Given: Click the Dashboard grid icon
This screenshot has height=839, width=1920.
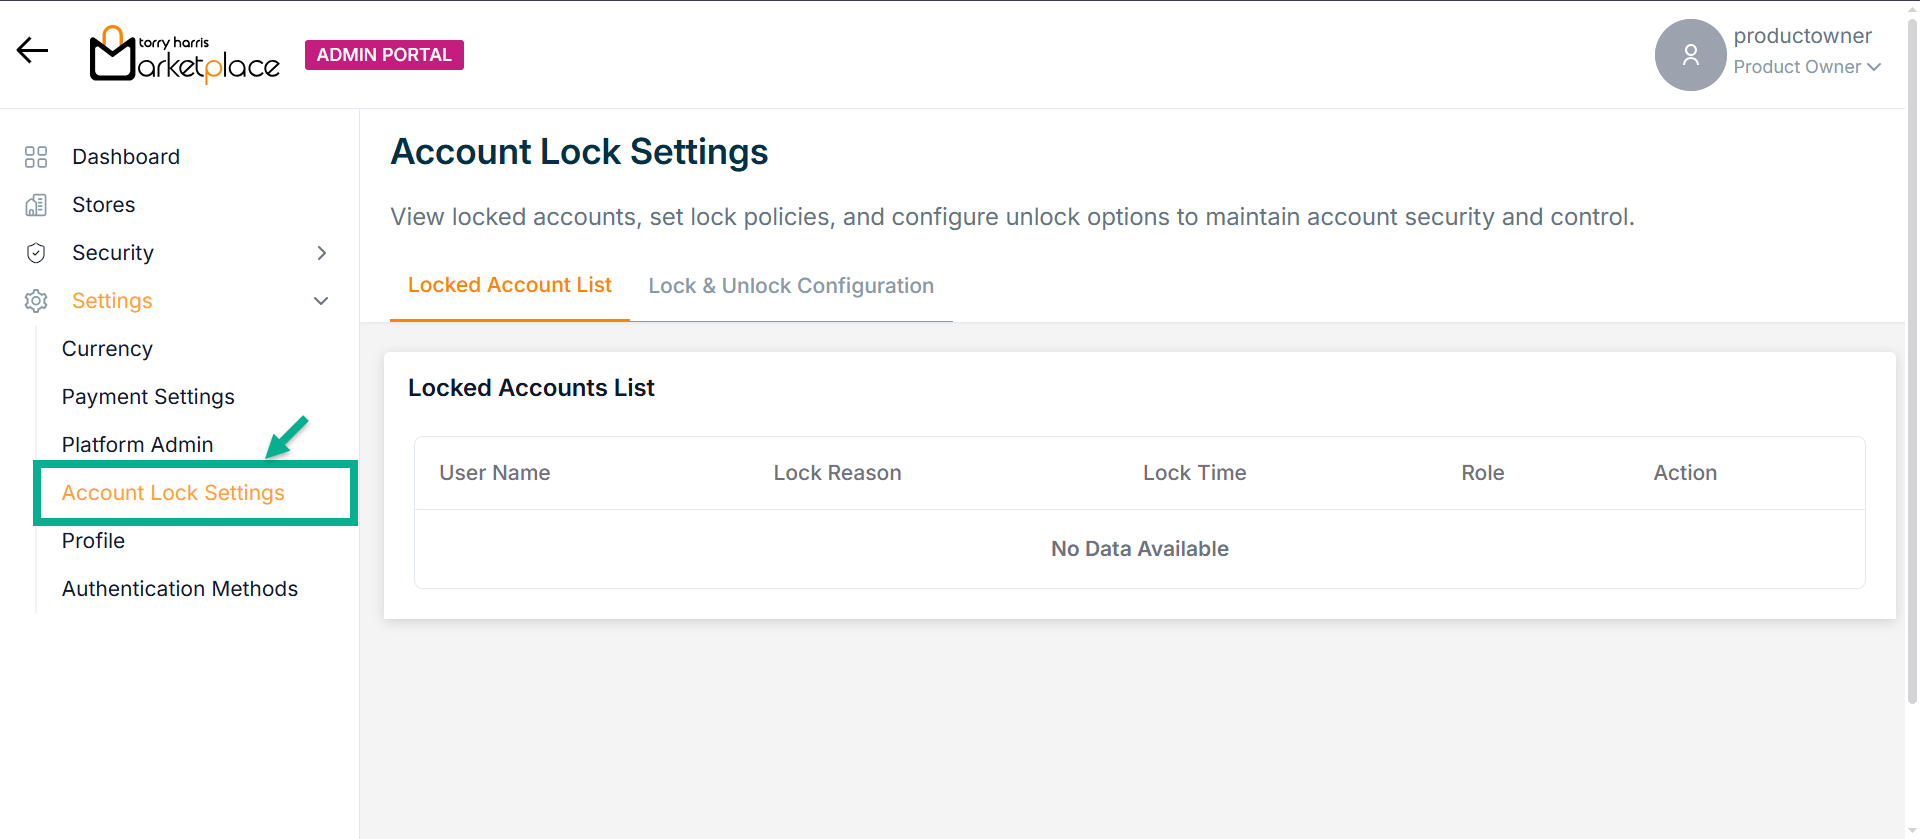Looking at the screenshot, I should [x=36, y=157].
